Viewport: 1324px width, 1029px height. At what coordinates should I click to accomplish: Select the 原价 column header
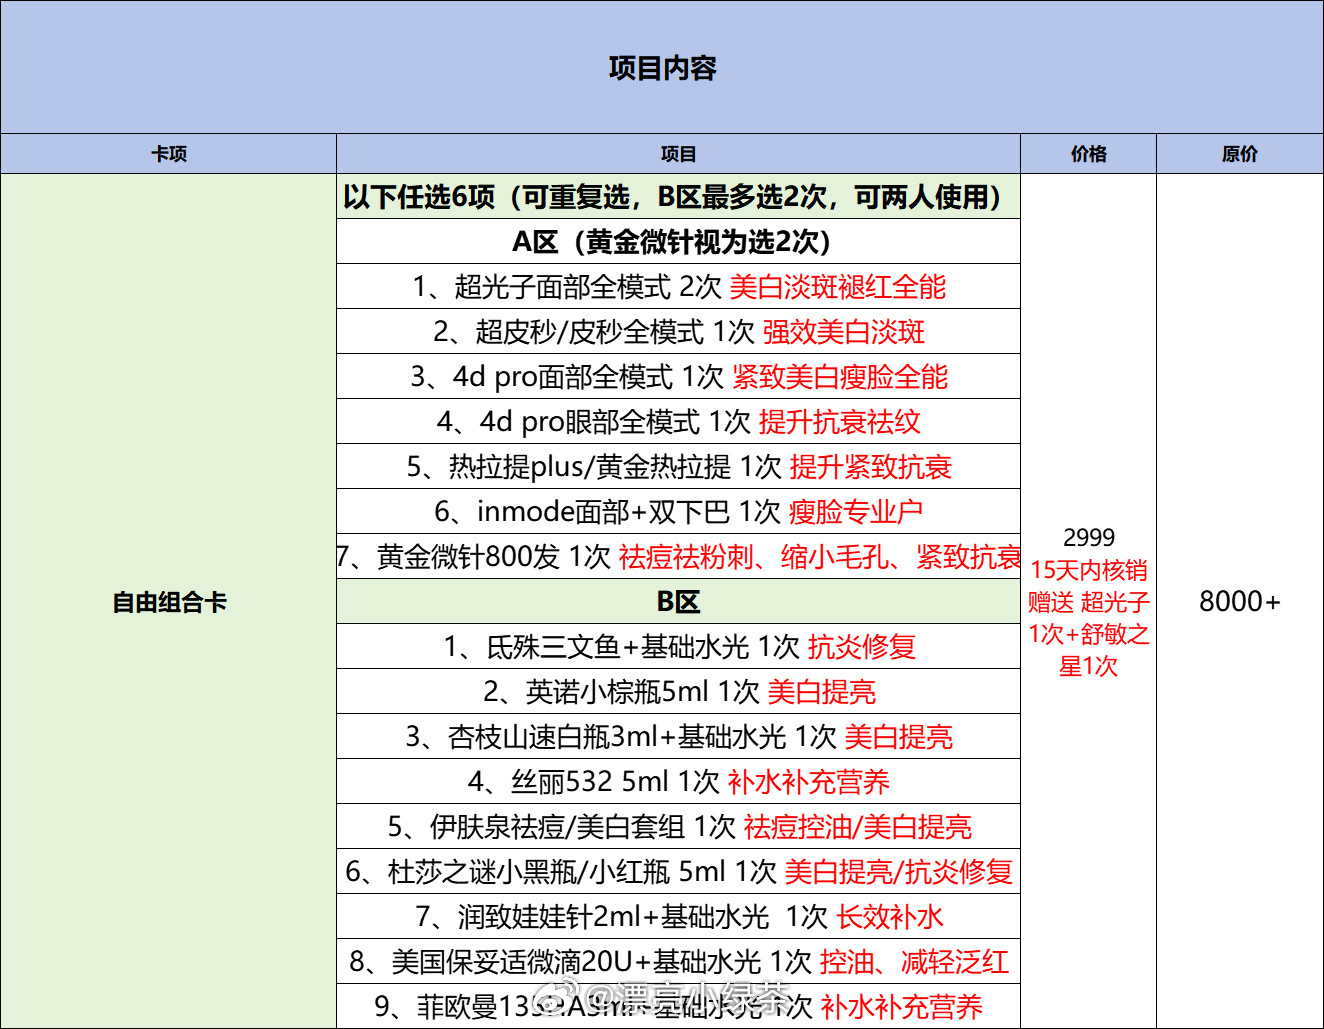click(x=1240, y=154)
